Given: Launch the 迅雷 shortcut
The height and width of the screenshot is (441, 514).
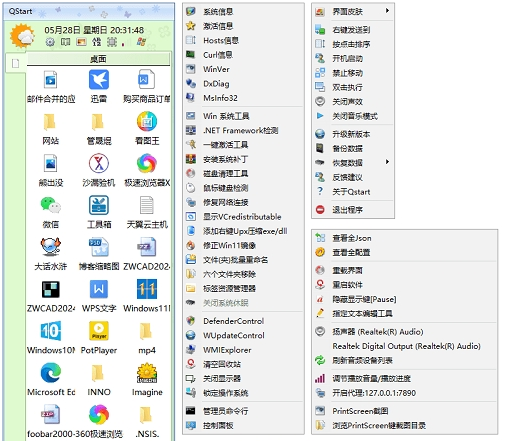Looking at the screenshot, I should tap(99, 86).
